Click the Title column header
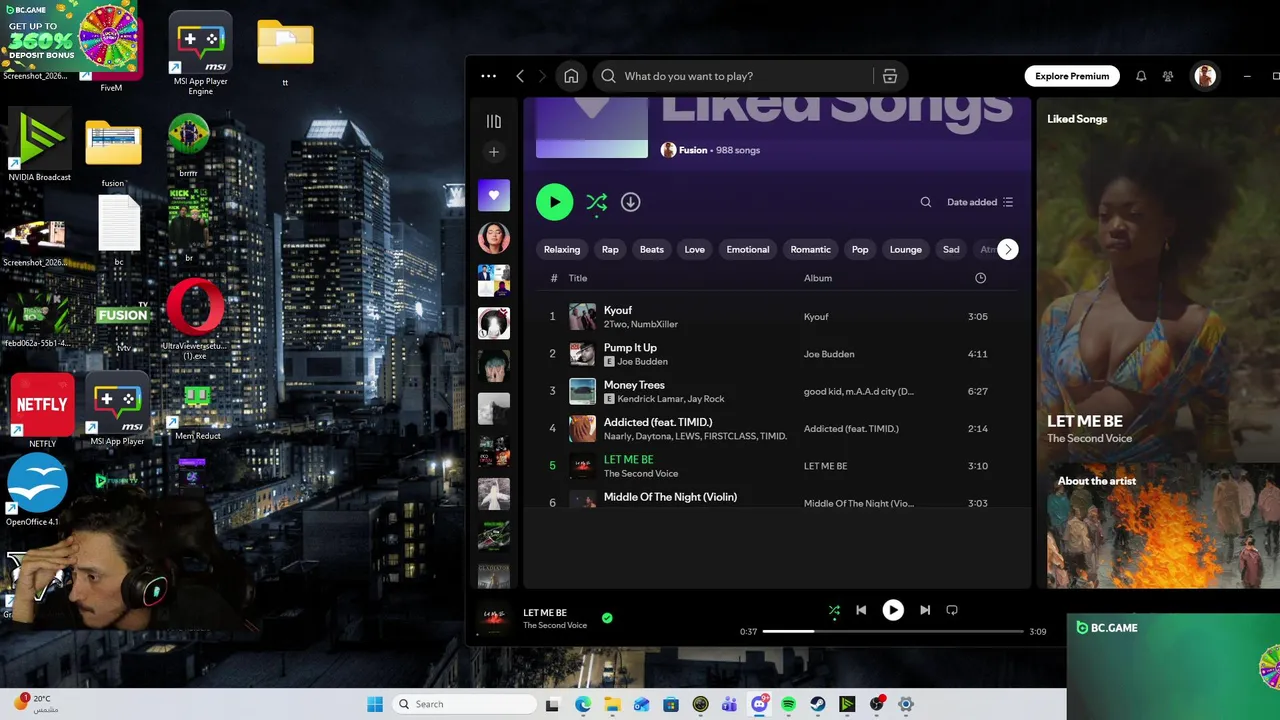The height and width of the screenshot is (720, 1280). [x=578, y=278]
